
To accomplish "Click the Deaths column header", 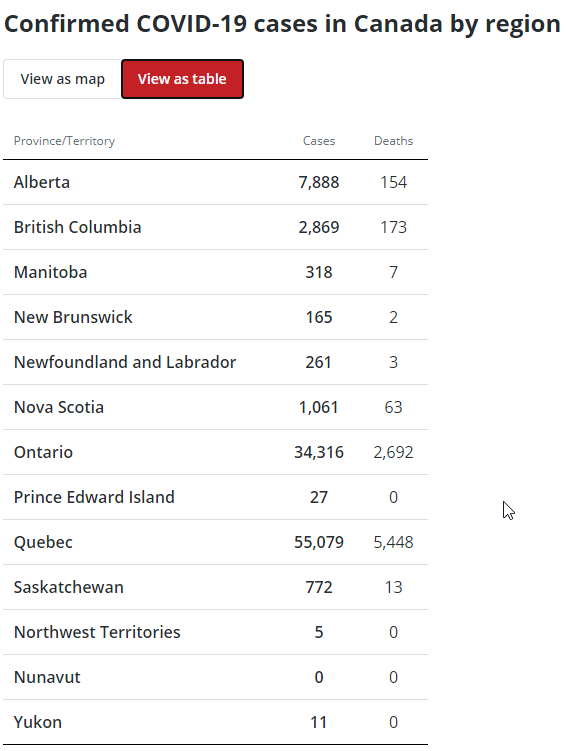I will click(394, 141).
